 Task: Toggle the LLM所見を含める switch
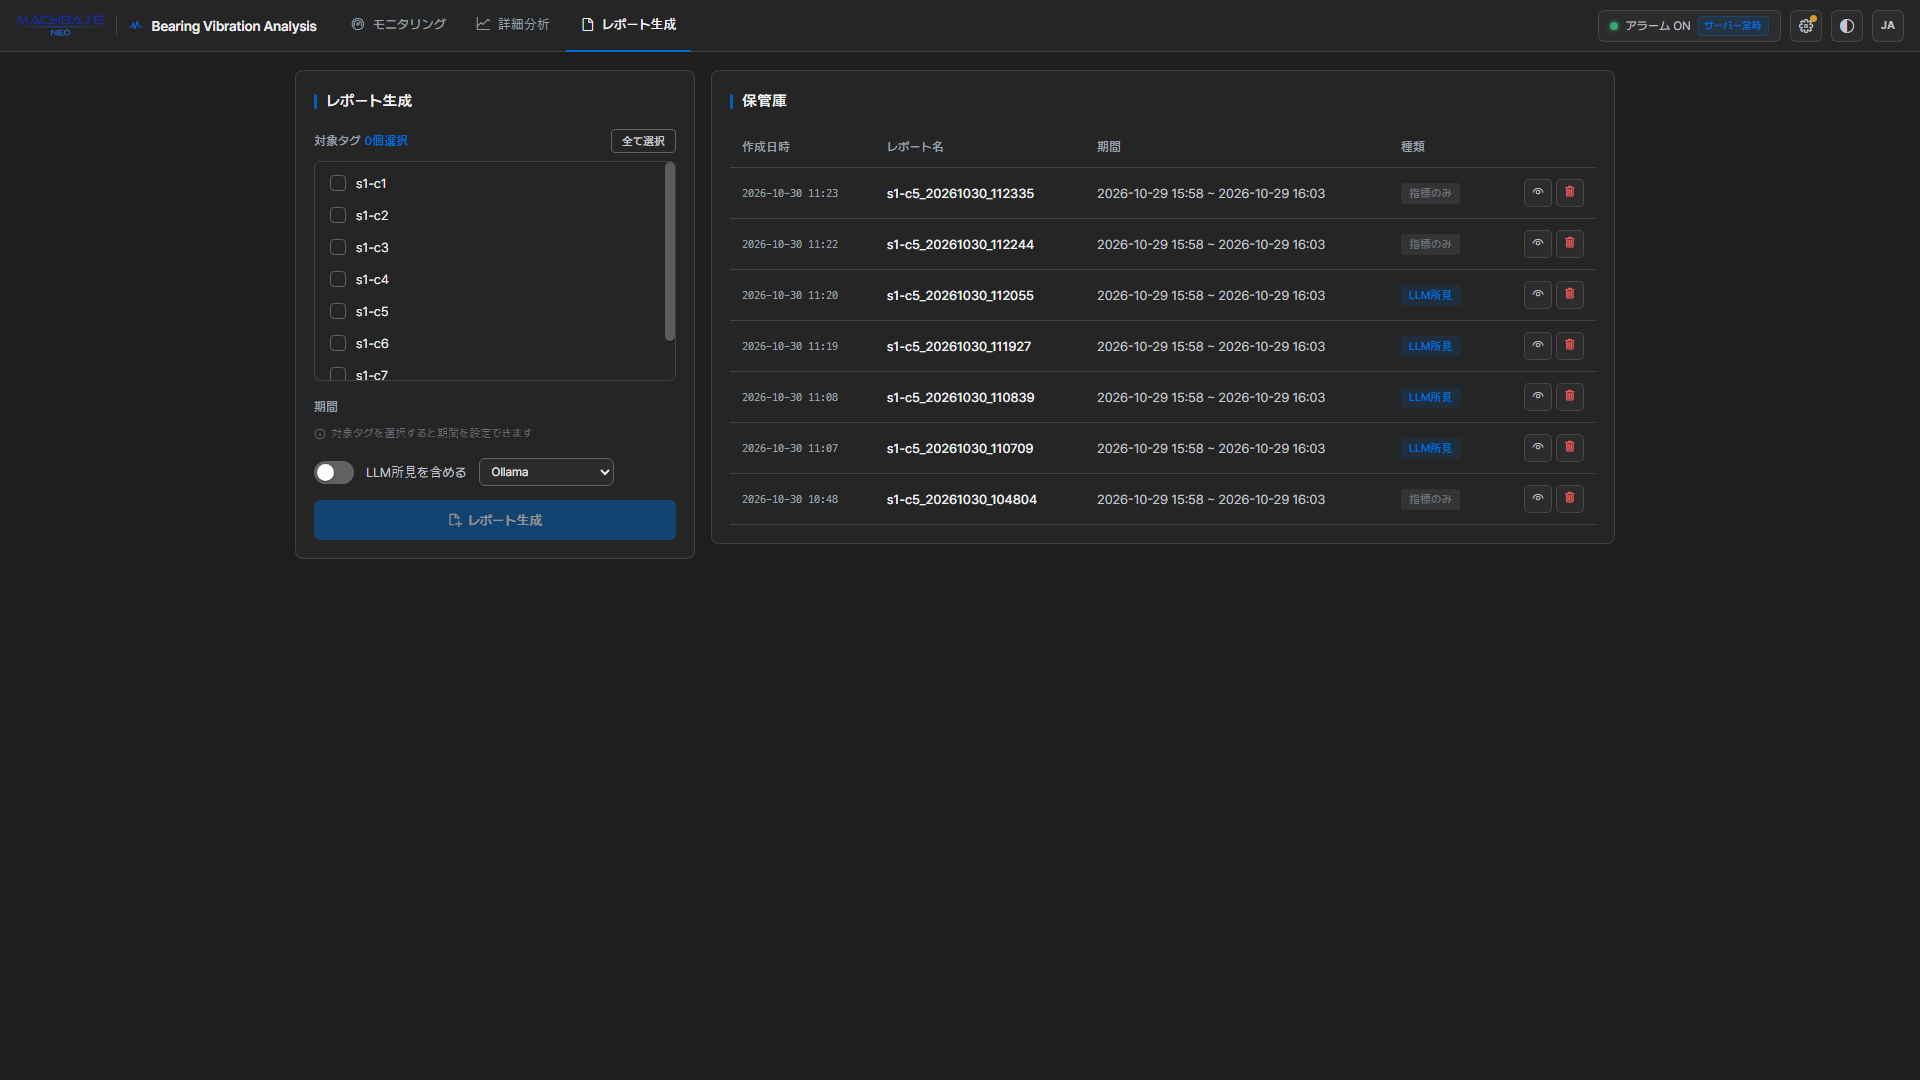(x=334, y=472)
